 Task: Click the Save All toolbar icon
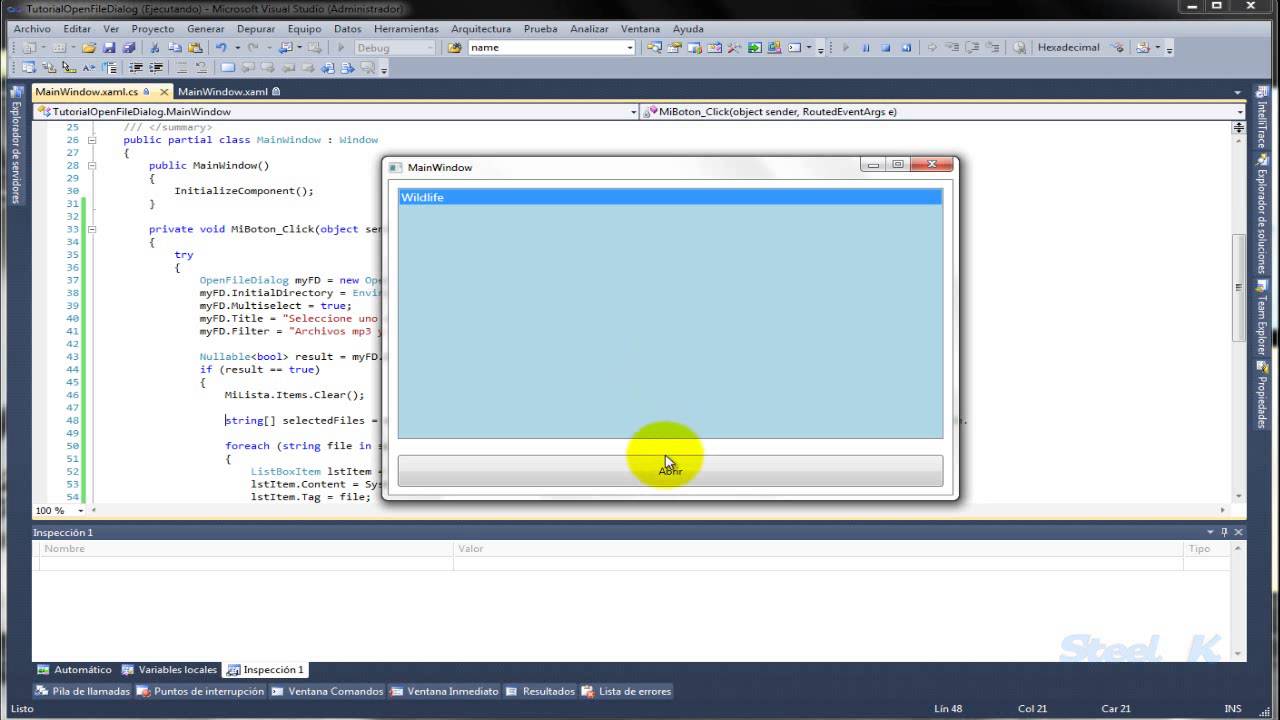129,47
